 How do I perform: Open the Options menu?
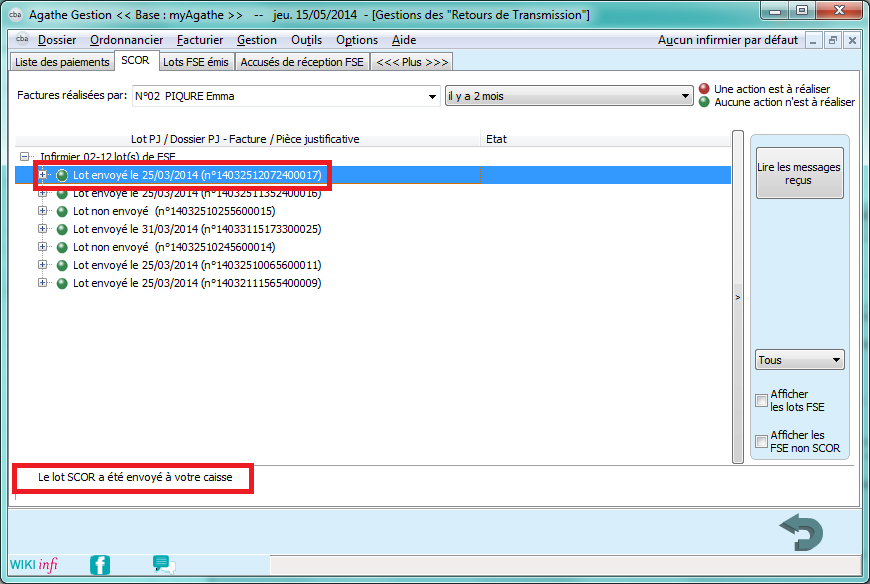pos(357,40)
